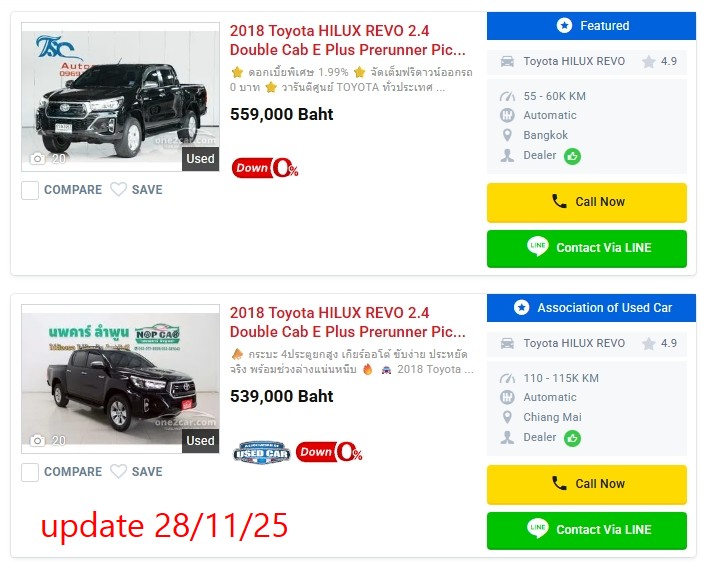Click Contact Via LINE for the Bangkok dealer

tap(587, 248)
